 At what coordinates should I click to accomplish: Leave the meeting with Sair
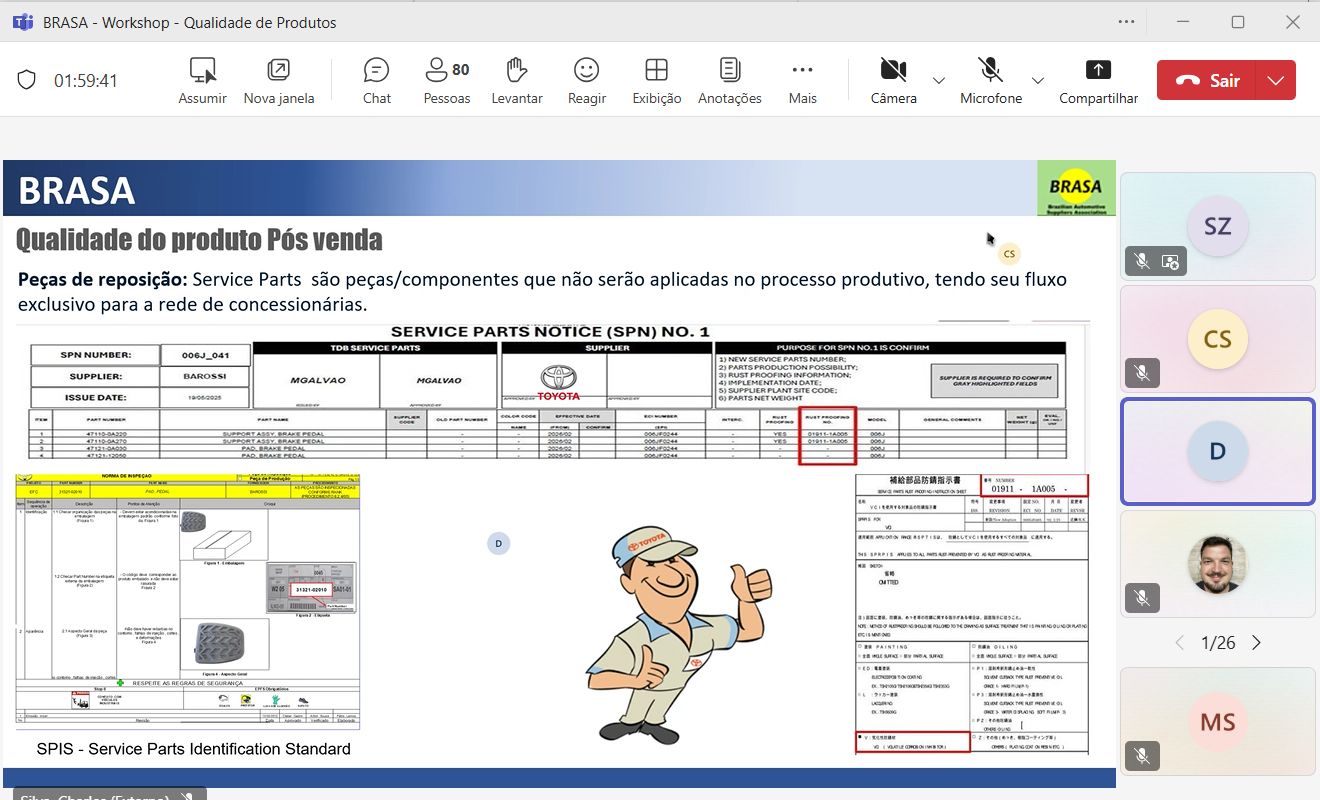pyautogui.click(x=1207, y=81)
